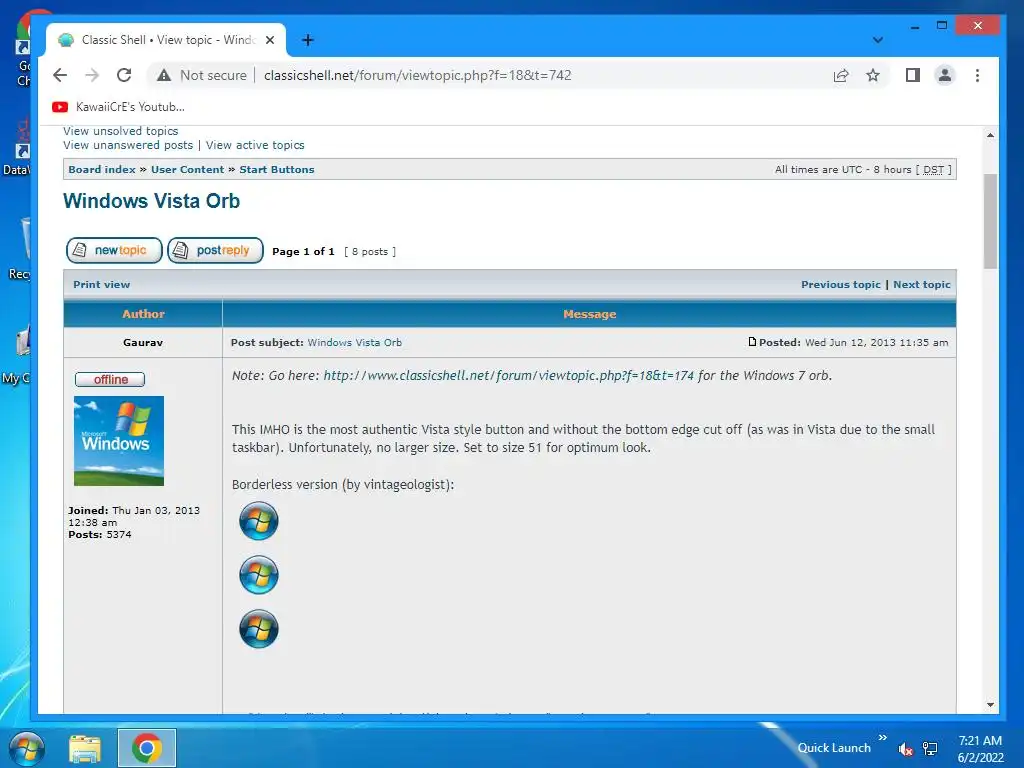Open a new browser tab
This screenshot has height=768, width=1024.
click(308, 40)
